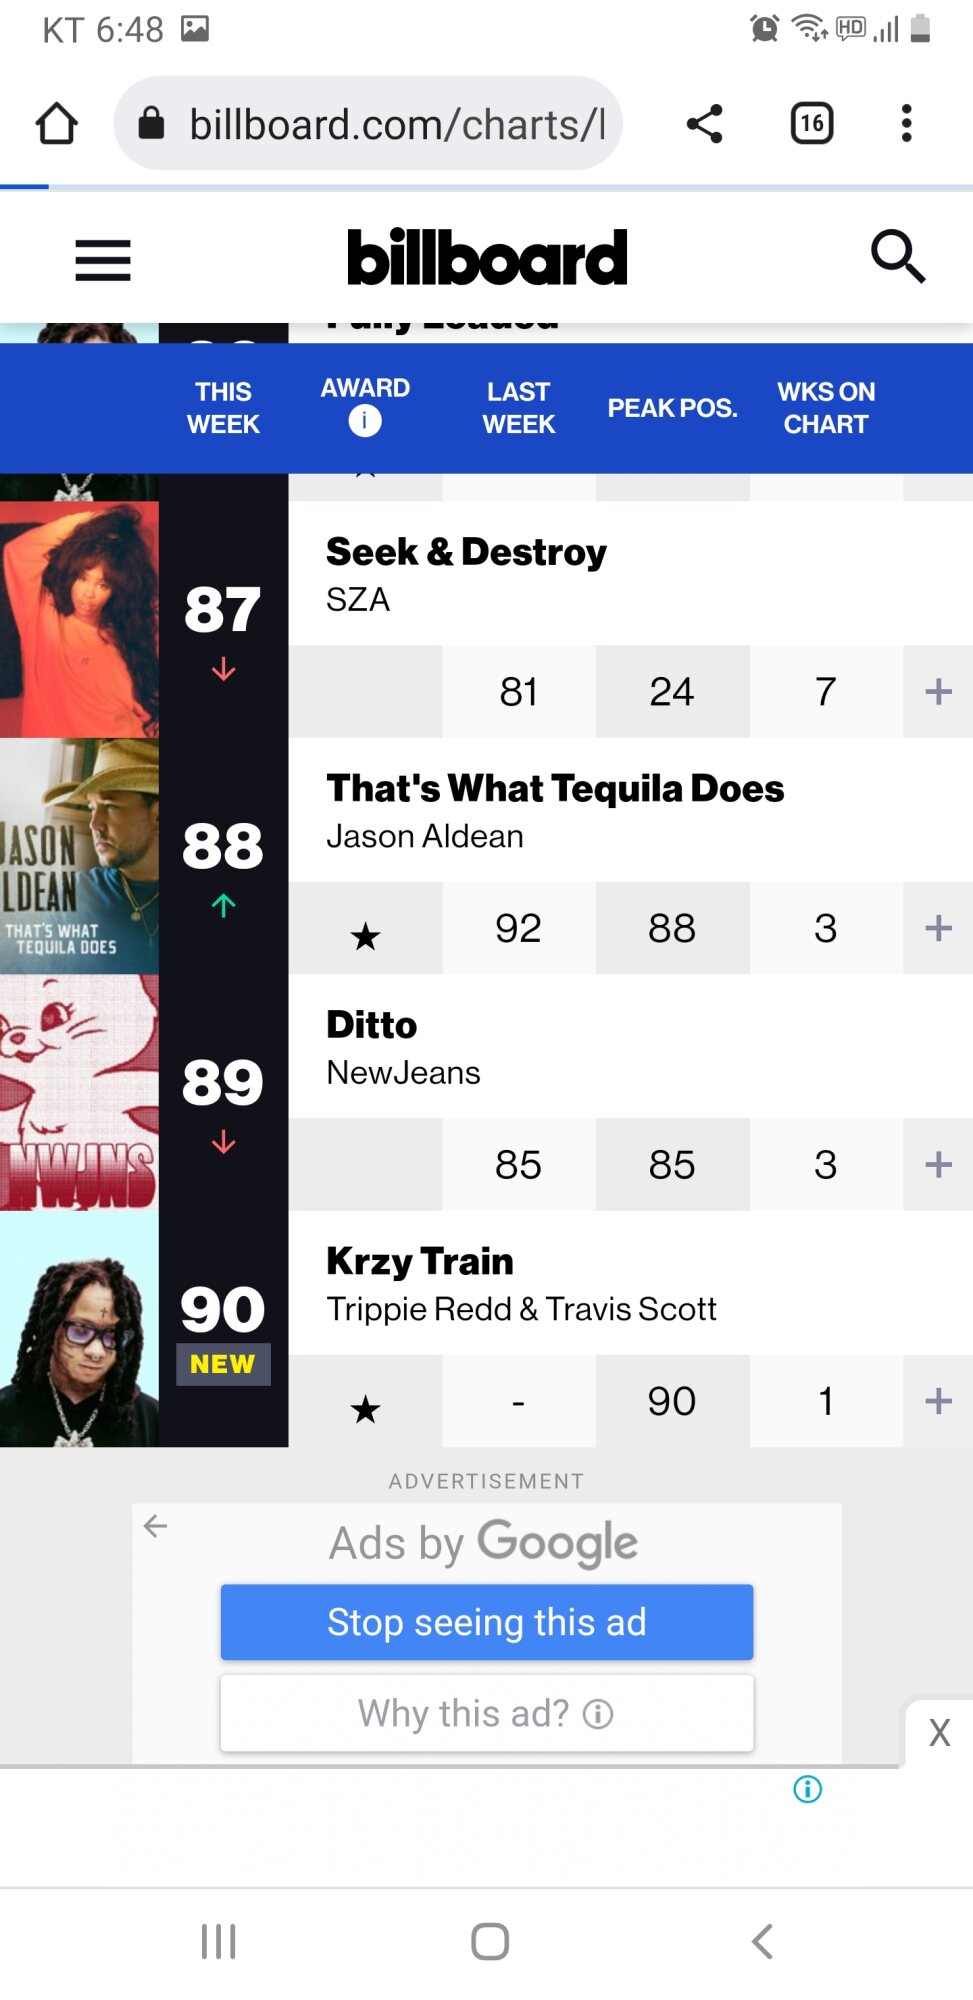973x2000 pixels.
Task: Tap the browser home icon
Action: tap(56, 124)
